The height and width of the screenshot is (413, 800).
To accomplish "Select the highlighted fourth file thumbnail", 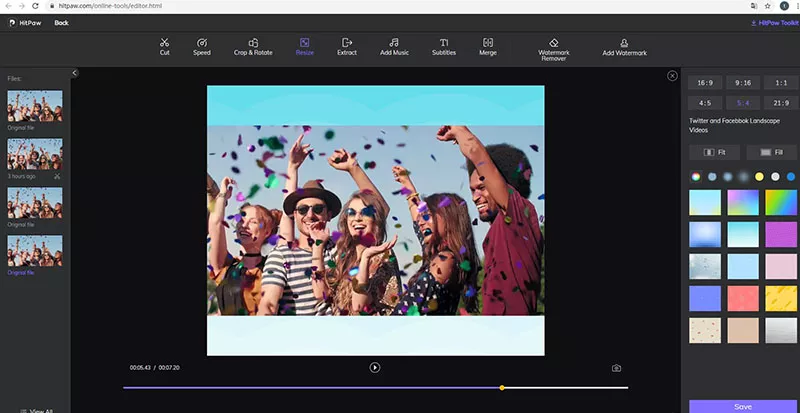I will click(35, 250).
